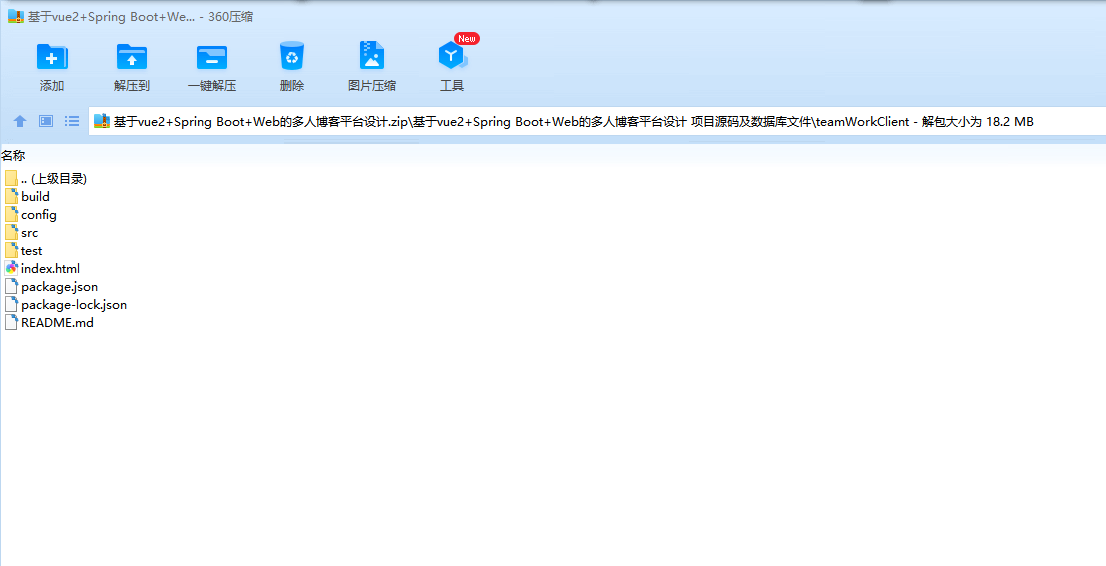The width and height of the screenshot is (1106, 566).
Task: Click the 解压到 label in the toolbar
Action: [132, 85]
